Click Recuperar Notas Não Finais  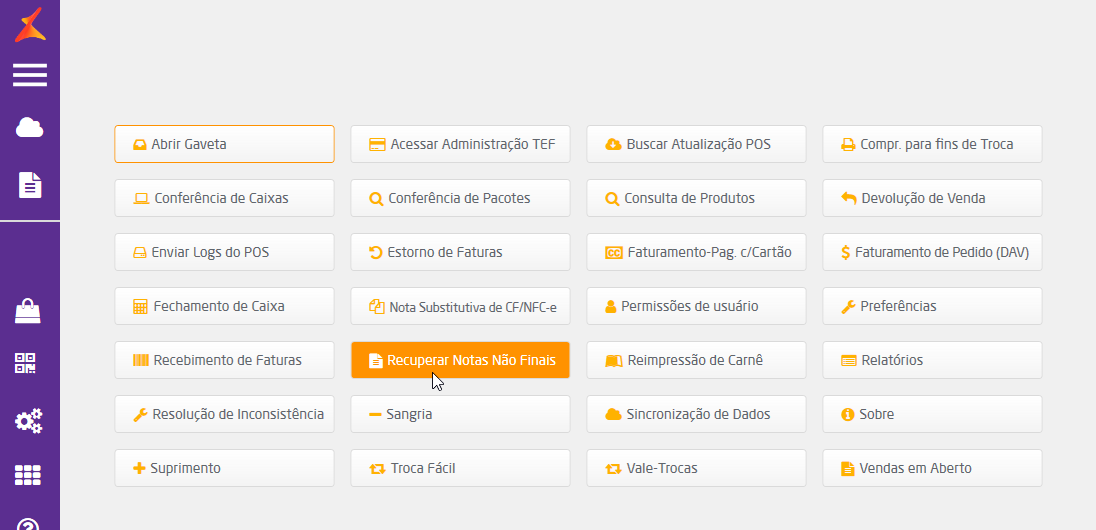pos(460,360)
